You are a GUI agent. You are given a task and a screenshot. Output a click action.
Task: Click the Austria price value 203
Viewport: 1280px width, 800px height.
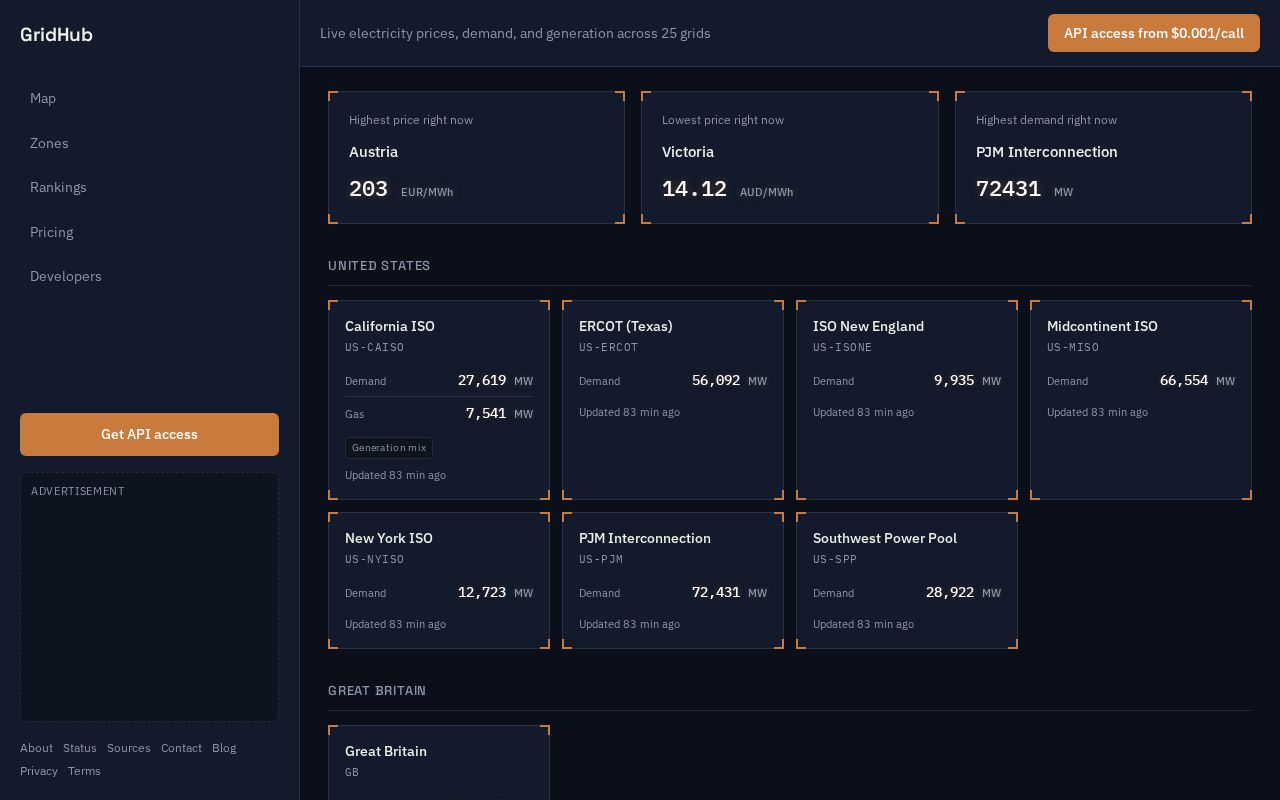[x=368, y=189]
